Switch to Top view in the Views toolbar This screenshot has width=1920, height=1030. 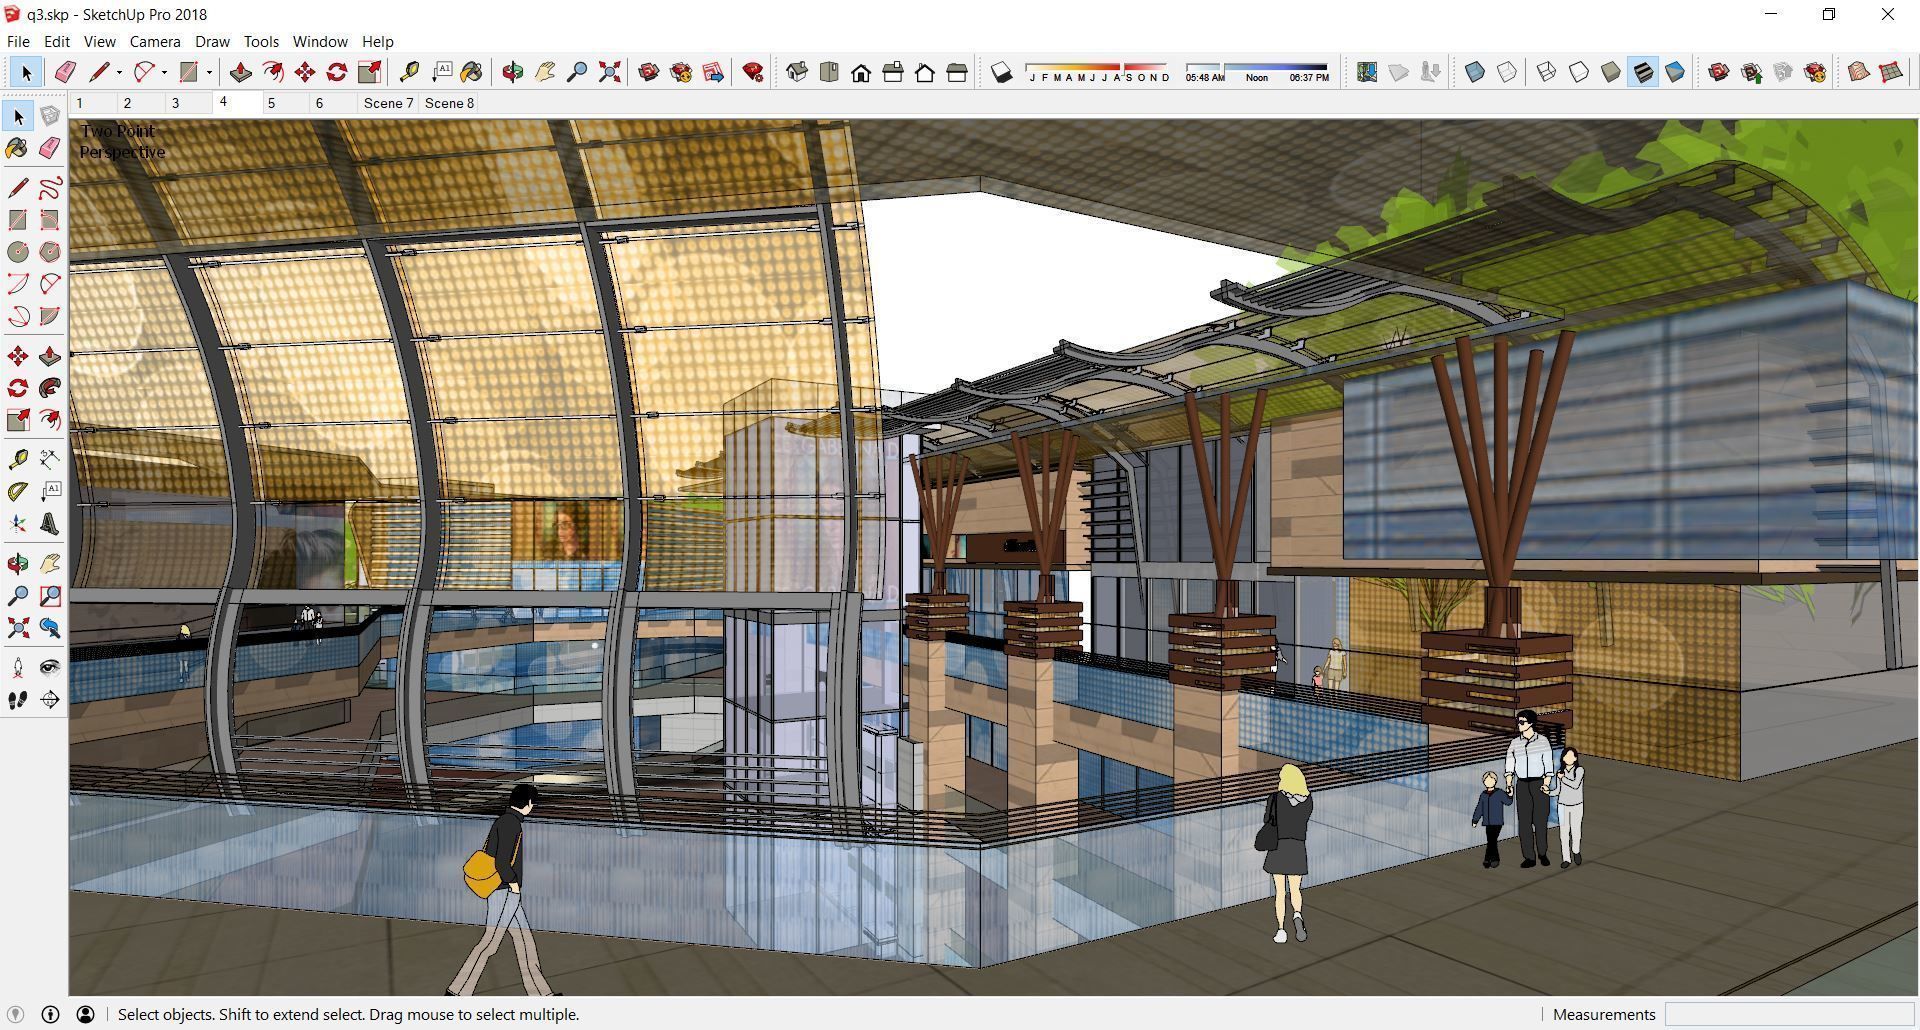coord(829,72)
